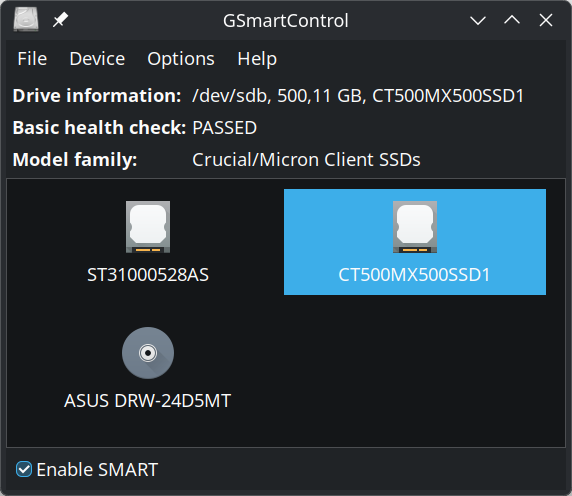Click the Drive information label
This screenshot has width=572, height=496.
click(x=97, y=96)
